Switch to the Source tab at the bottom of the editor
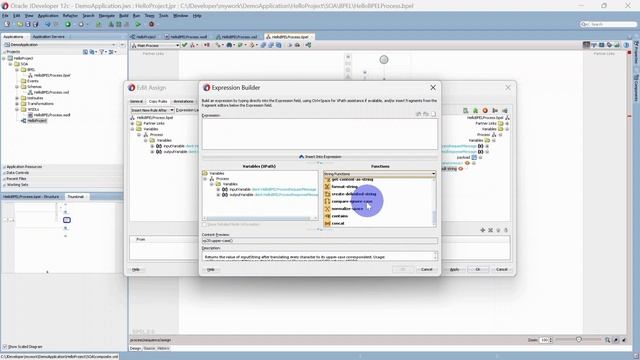 click(149, 349)
